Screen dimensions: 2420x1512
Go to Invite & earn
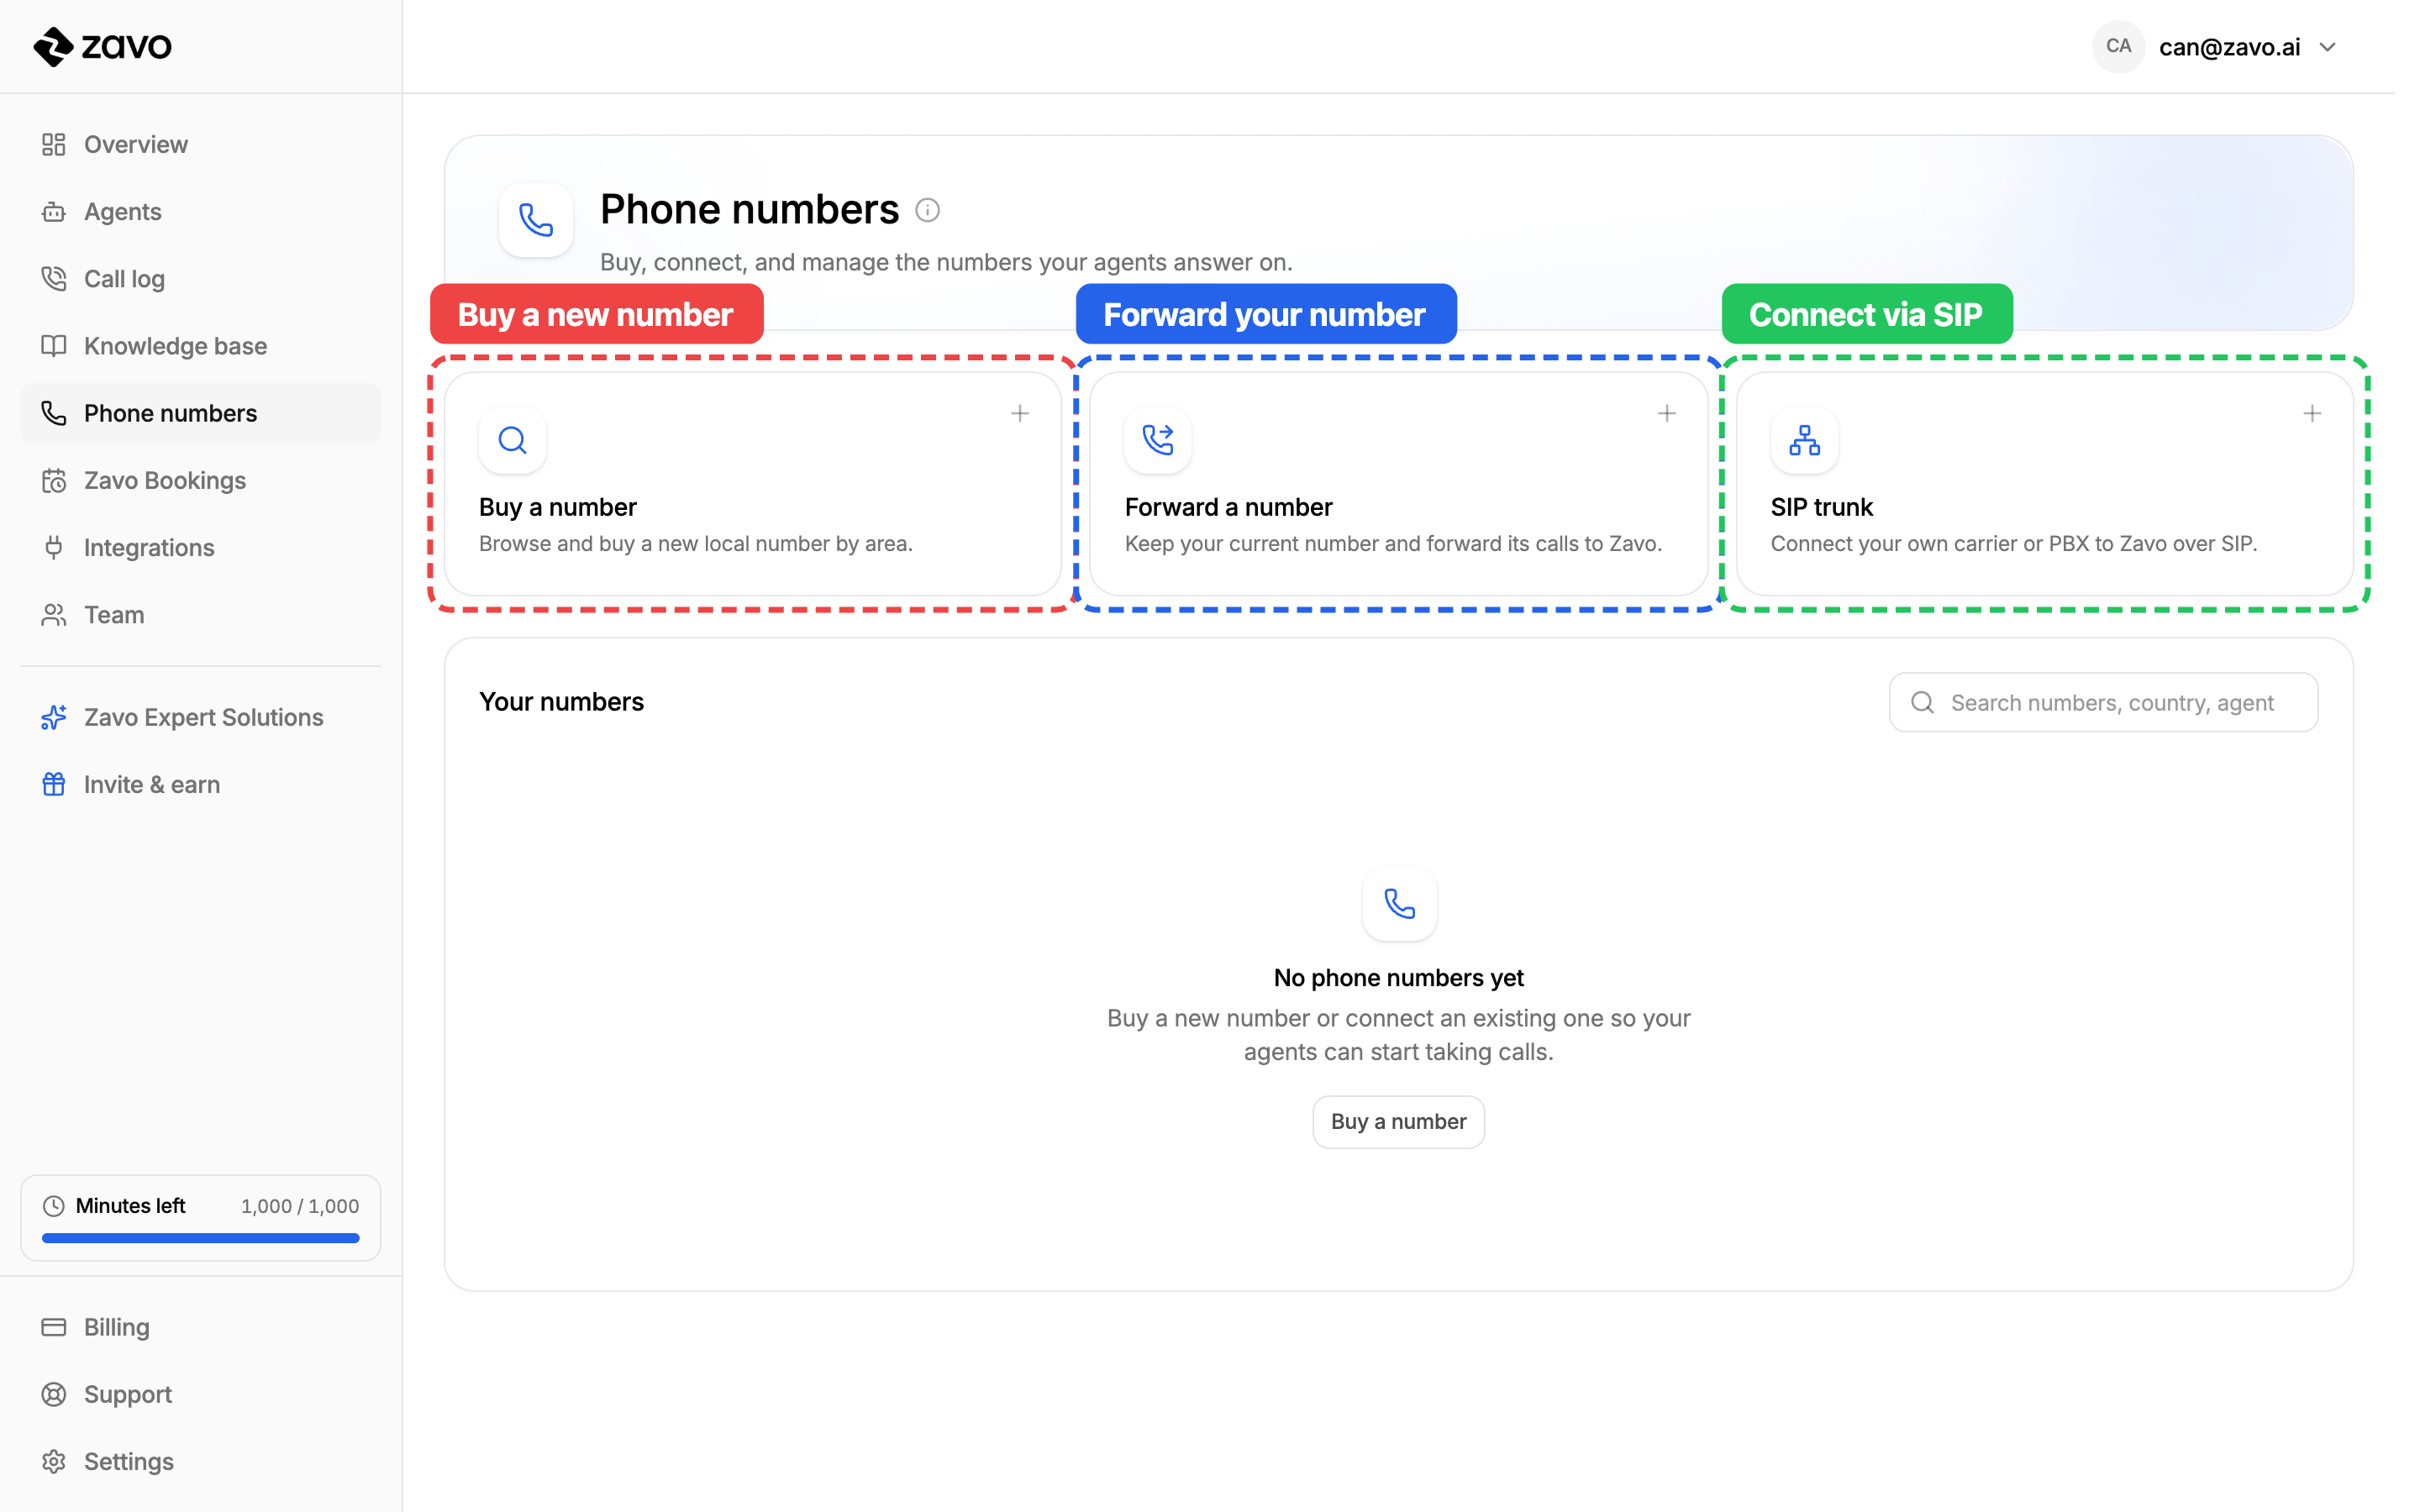[x=200, y=784]
